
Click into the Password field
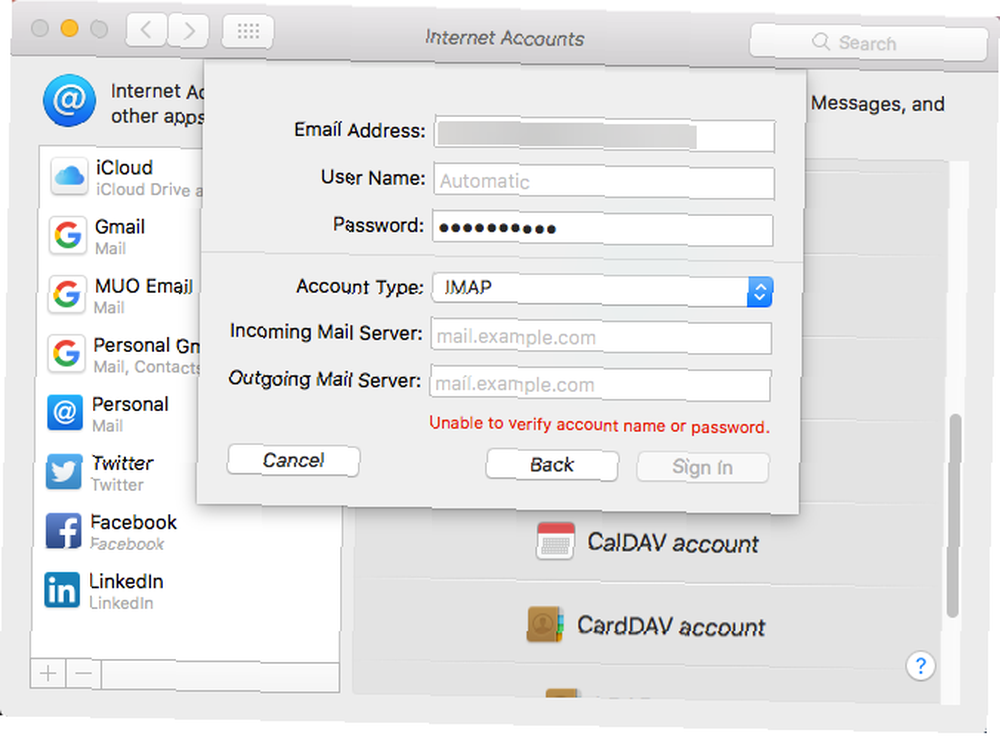point(603,229)
